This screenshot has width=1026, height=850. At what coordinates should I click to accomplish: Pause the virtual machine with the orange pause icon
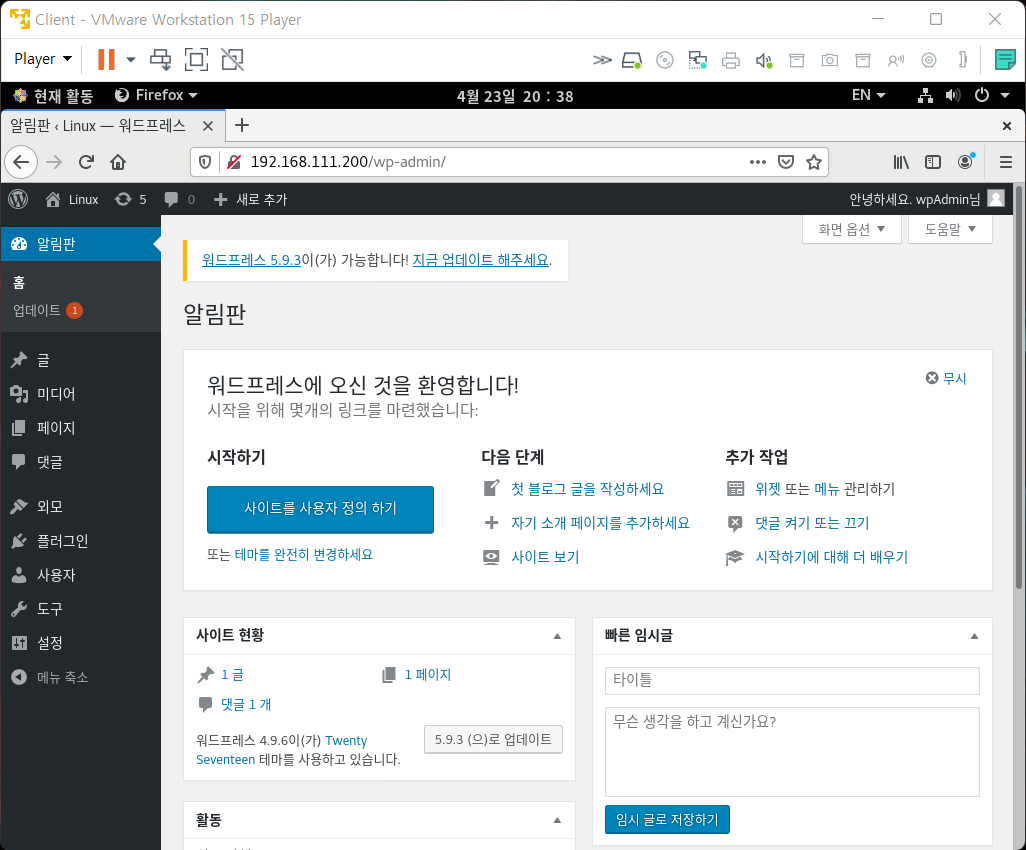click(x=106, y=60)
